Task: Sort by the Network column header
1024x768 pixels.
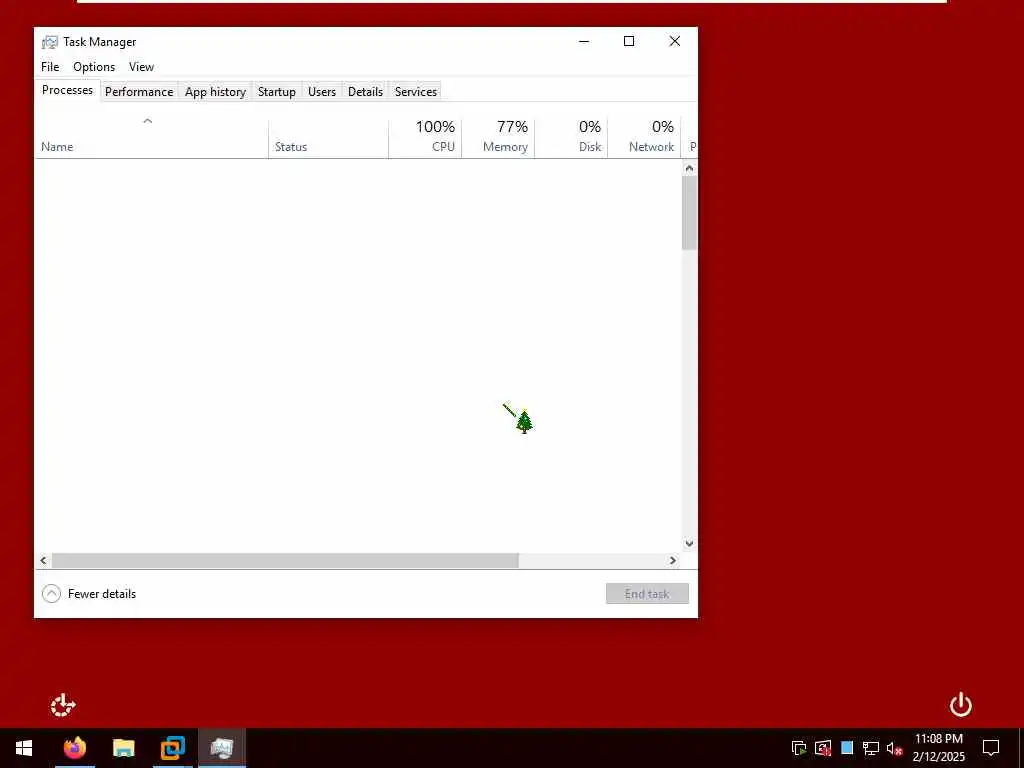Action: point(645,138)
